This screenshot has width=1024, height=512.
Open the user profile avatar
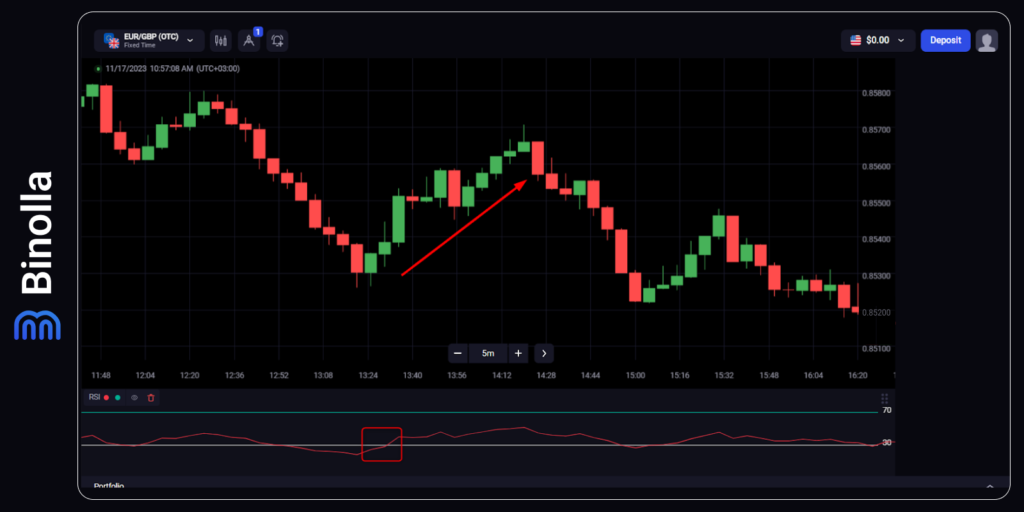pyautogui.click(x=986, y=40)
